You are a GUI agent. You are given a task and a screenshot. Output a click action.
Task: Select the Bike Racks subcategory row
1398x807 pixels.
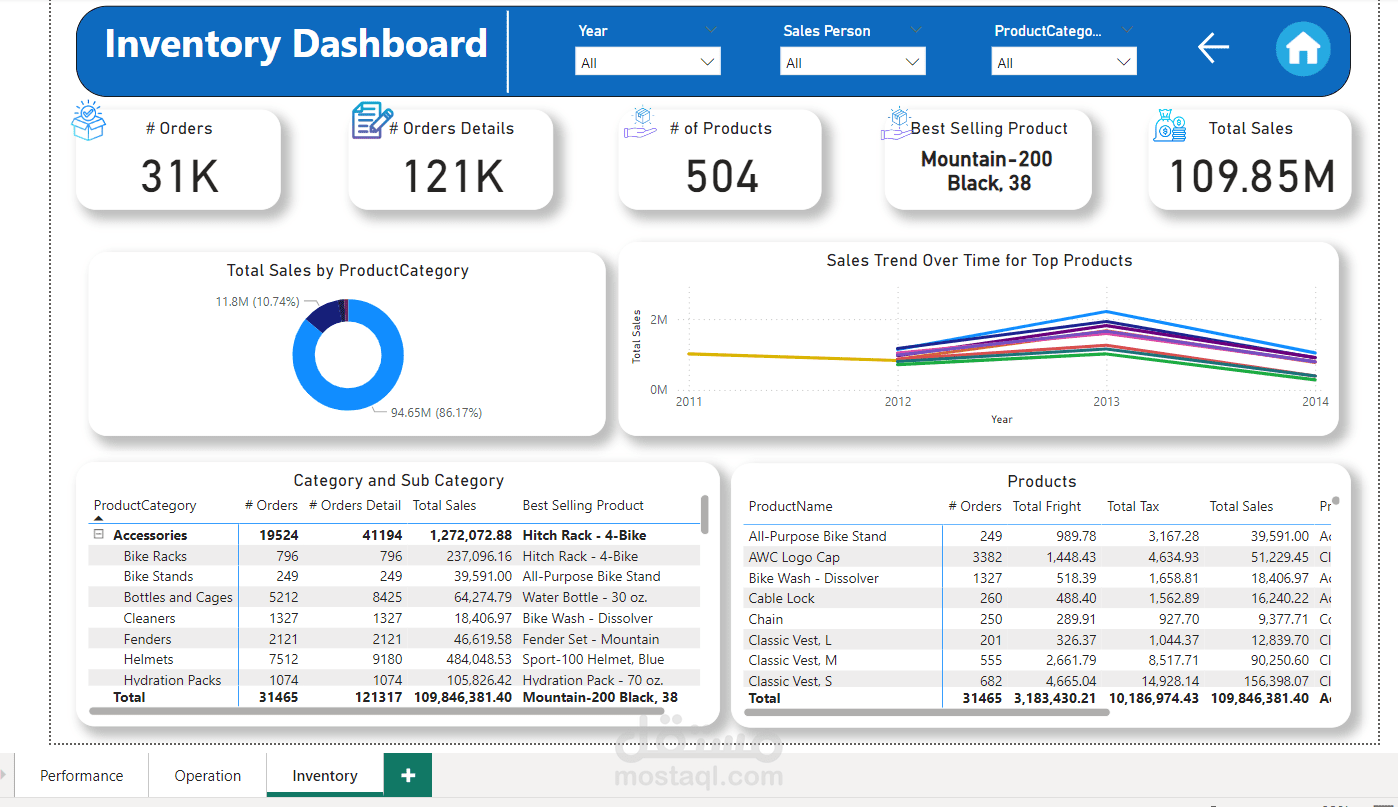394,556
